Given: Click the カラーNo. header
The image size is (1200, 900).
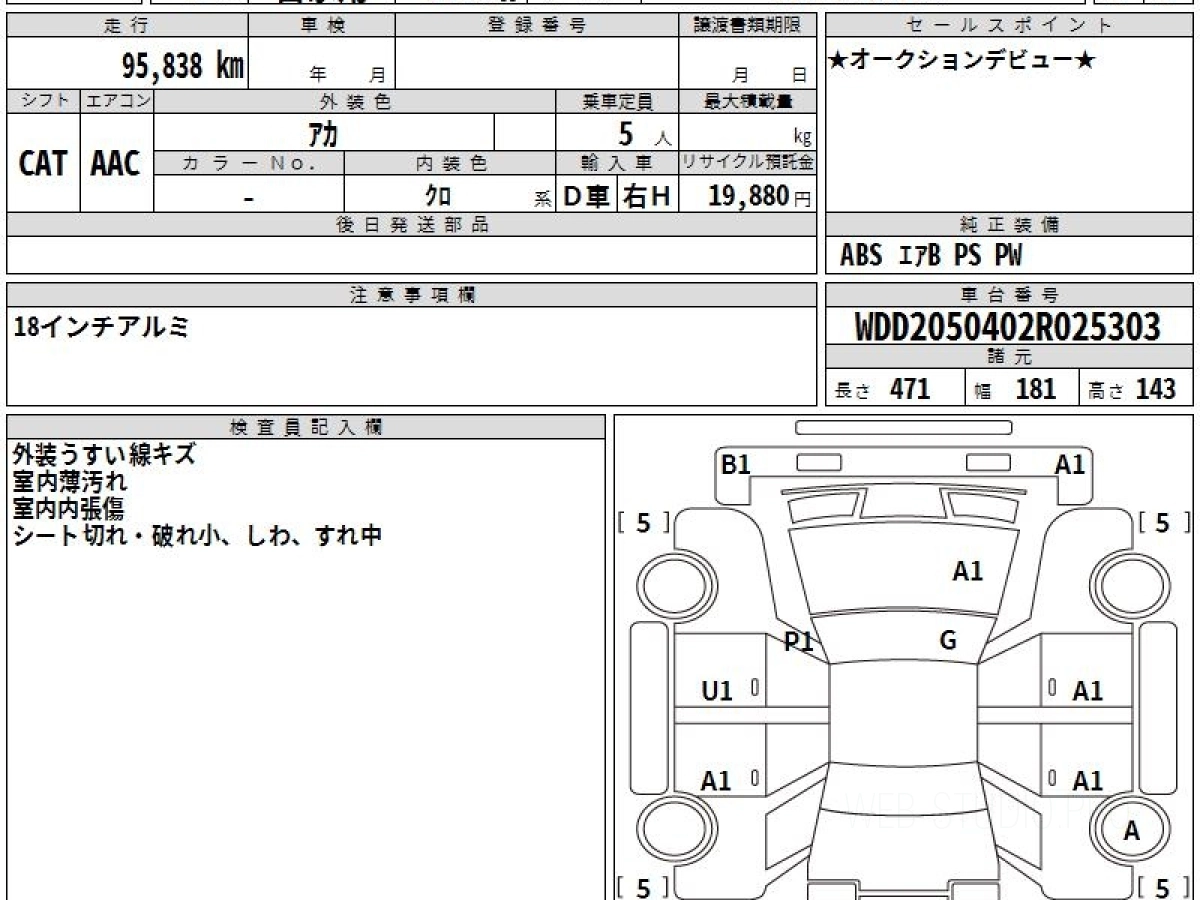Looking at the screenshot, I should click(249, 163).
